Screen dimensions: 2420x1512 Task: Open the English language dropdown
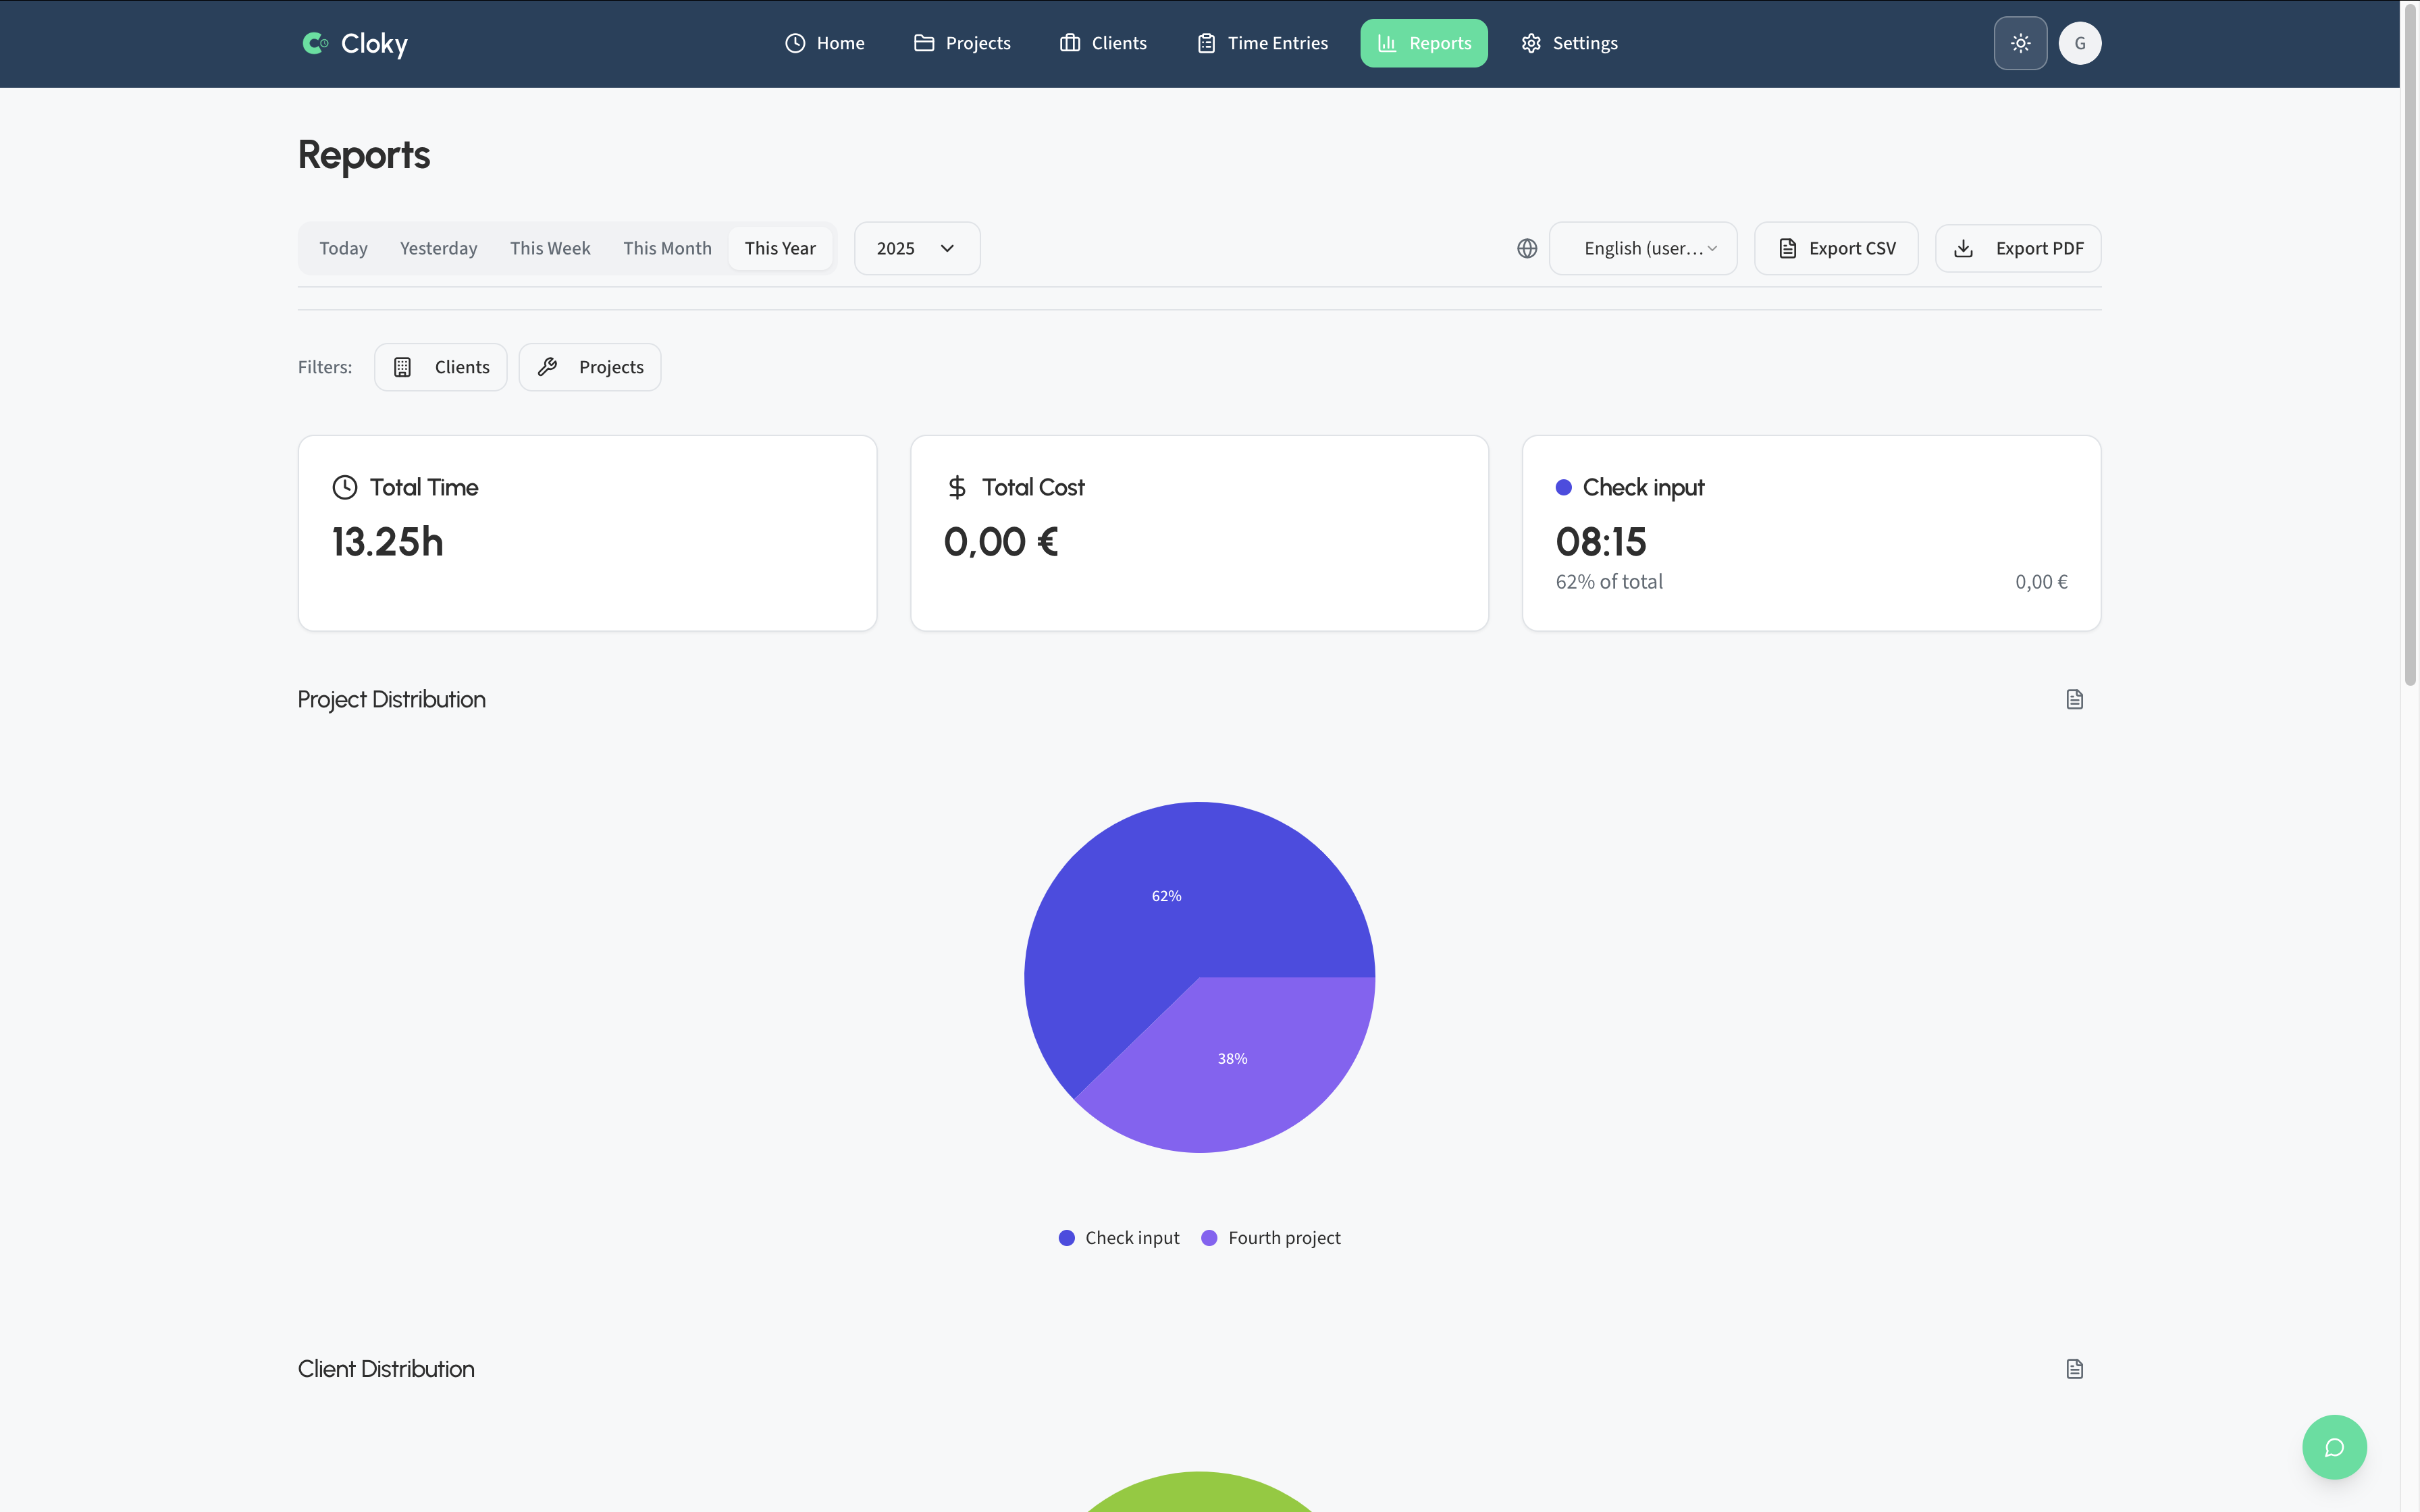(1643, 248)
